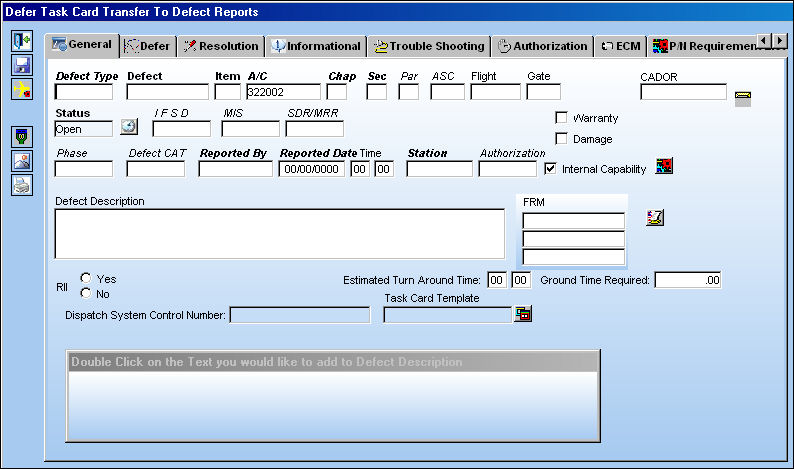This screenshot has width=794, height=469.
Task: Click the Status field showing Open
Action: click(x=84, y=129)
